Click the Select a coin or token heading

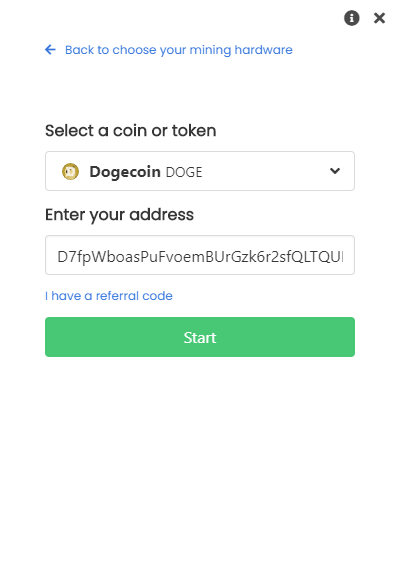pyautogui.click(x=131, y=131)
